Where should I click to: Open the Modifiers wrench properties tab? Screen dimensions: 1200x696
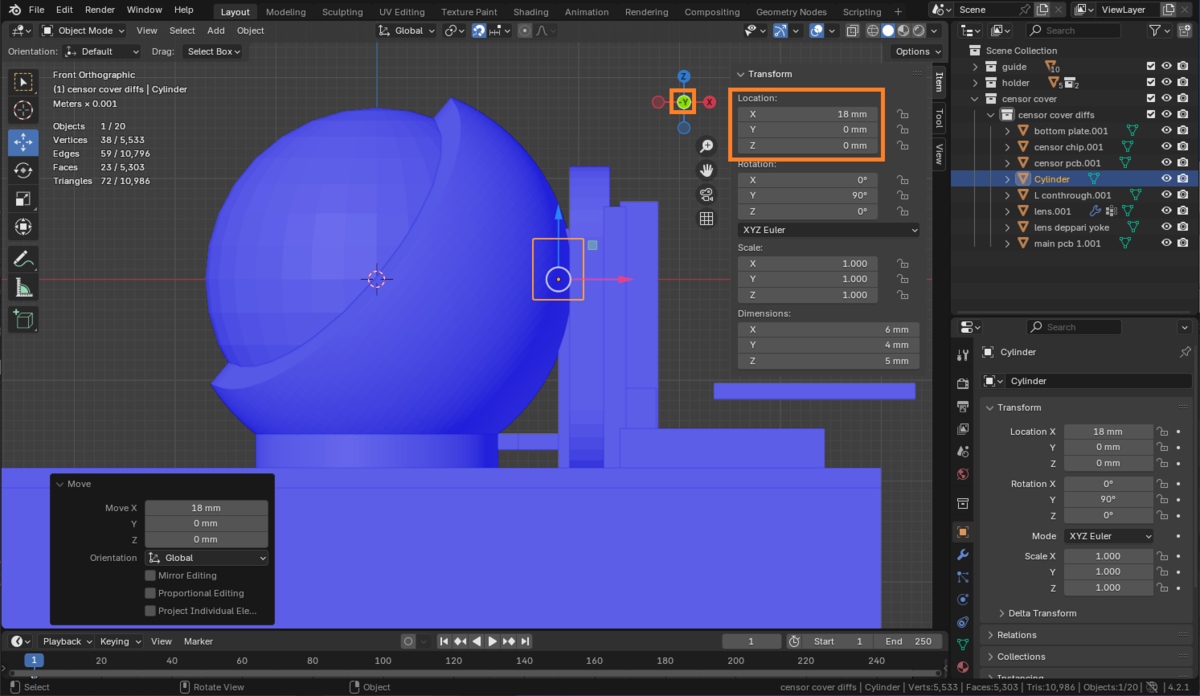[962, 554]
